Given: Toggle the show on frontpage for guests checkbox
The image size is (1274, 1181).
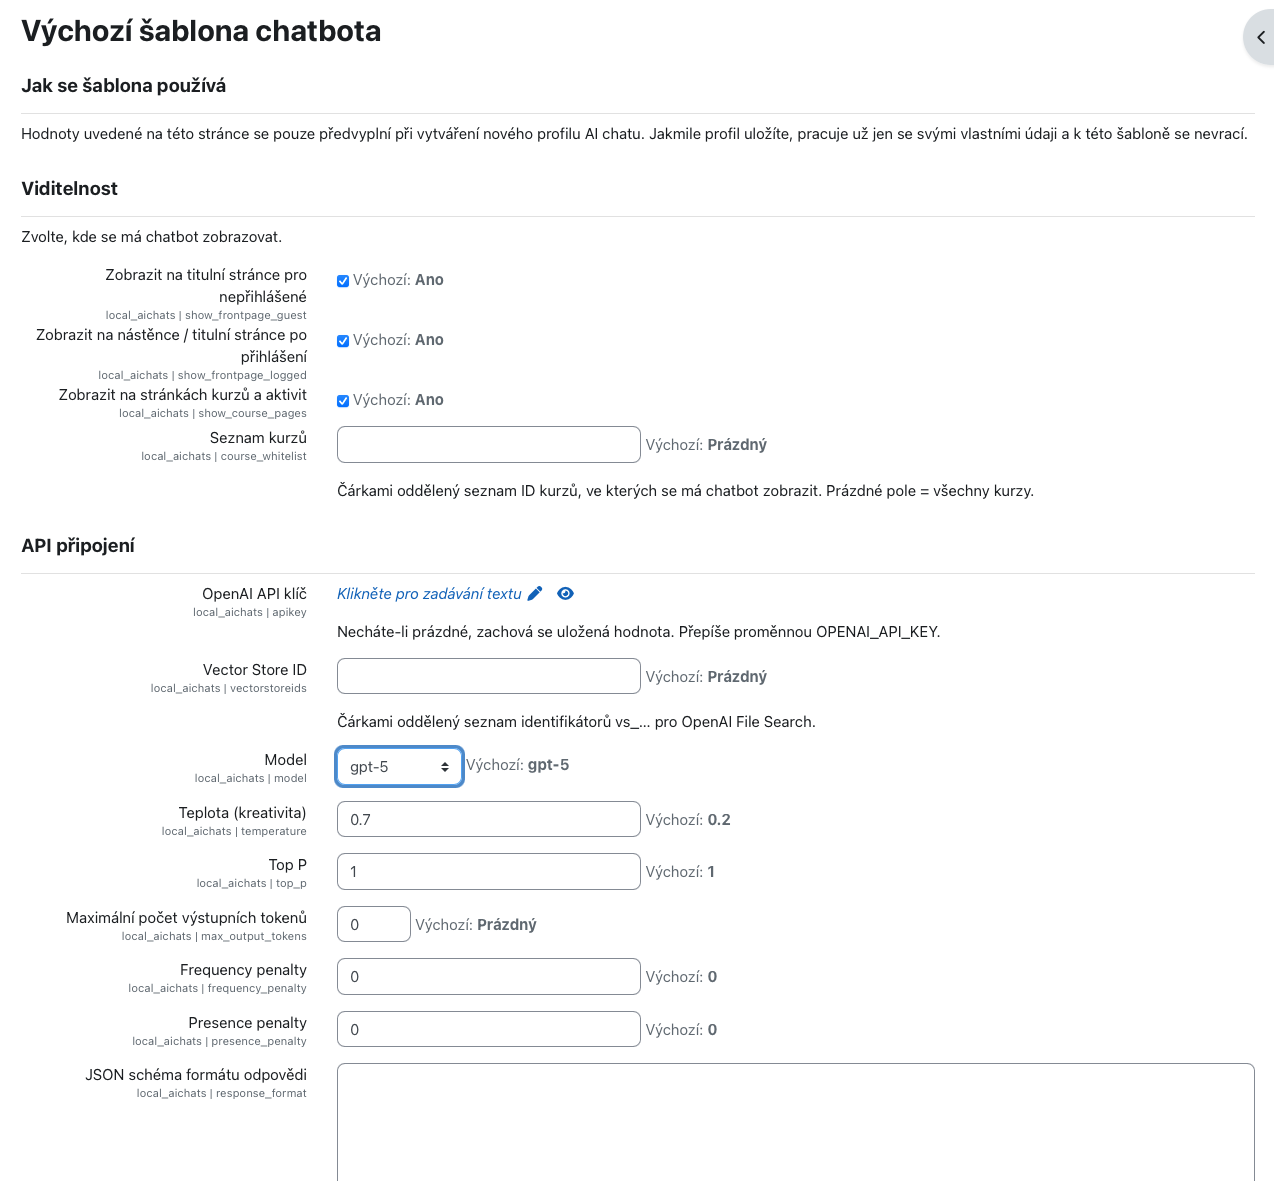Looking at the screenshot, I should [x=343, y=281].
